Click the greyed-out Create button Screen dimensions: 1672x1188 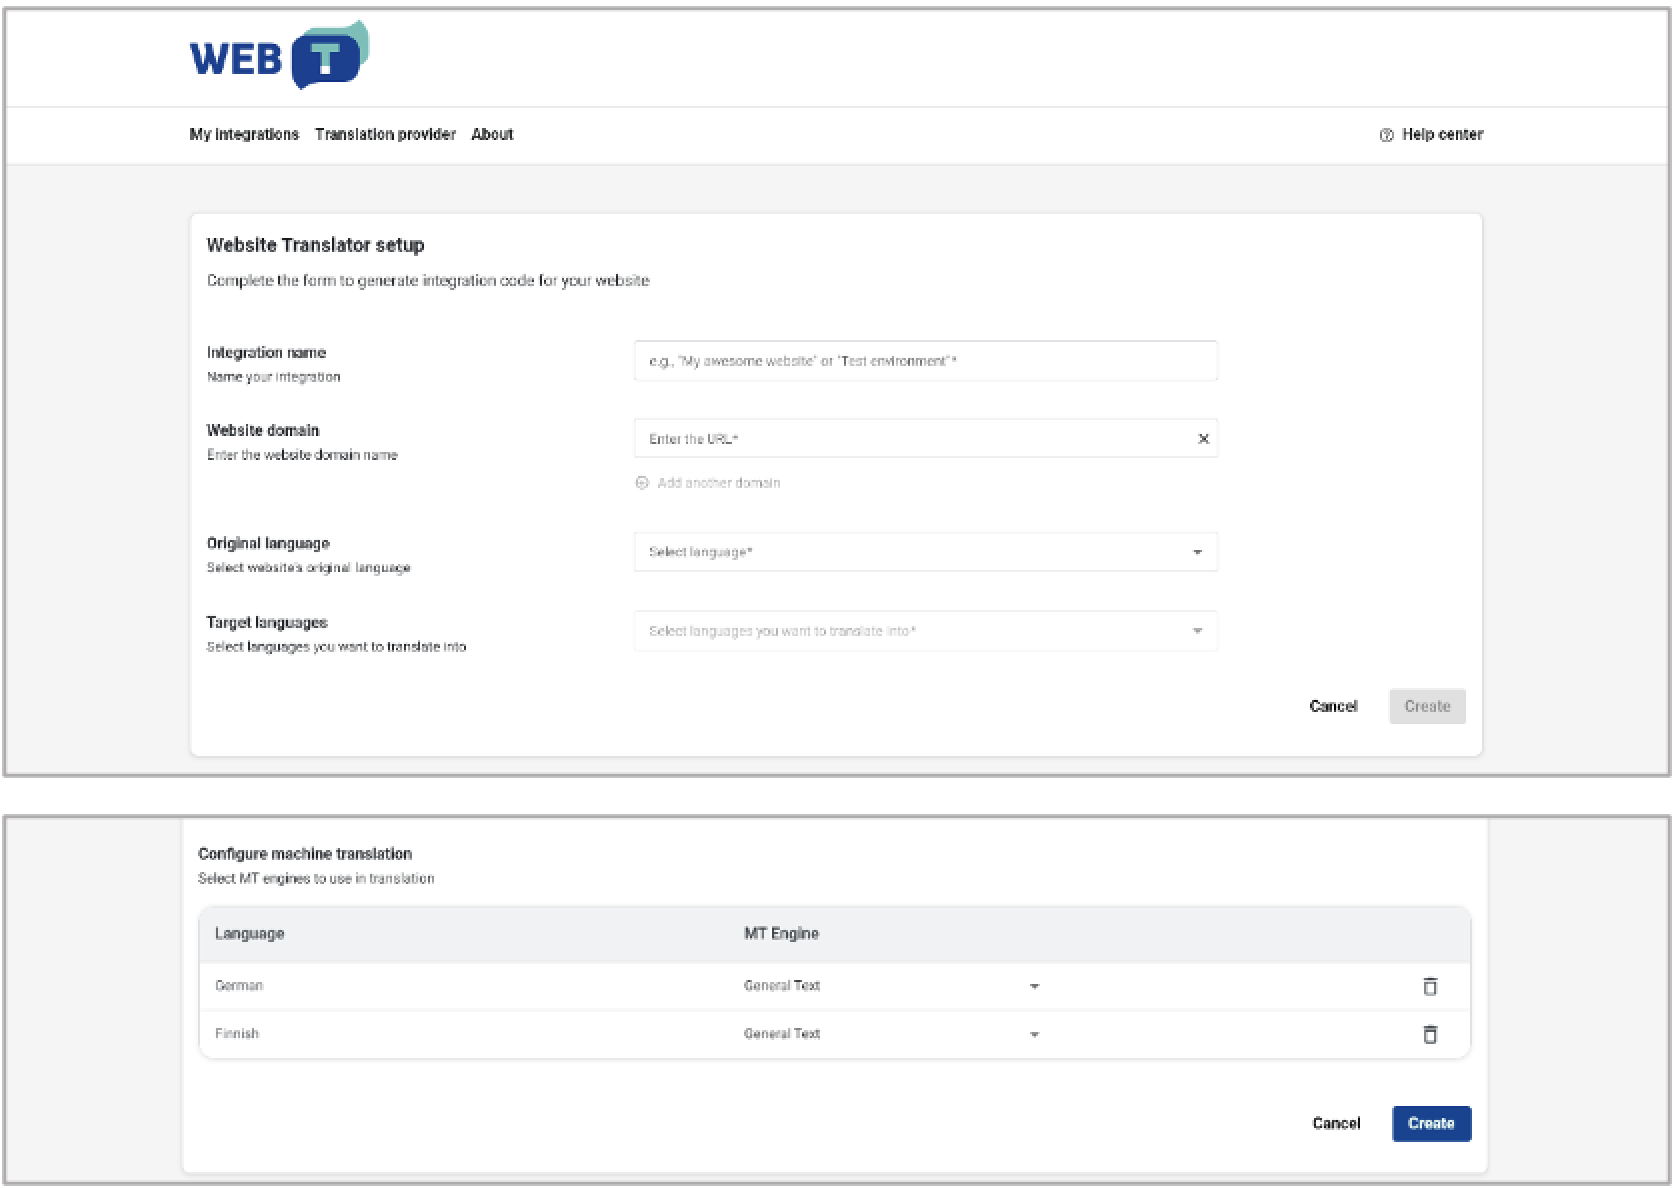pos(1427,706)
